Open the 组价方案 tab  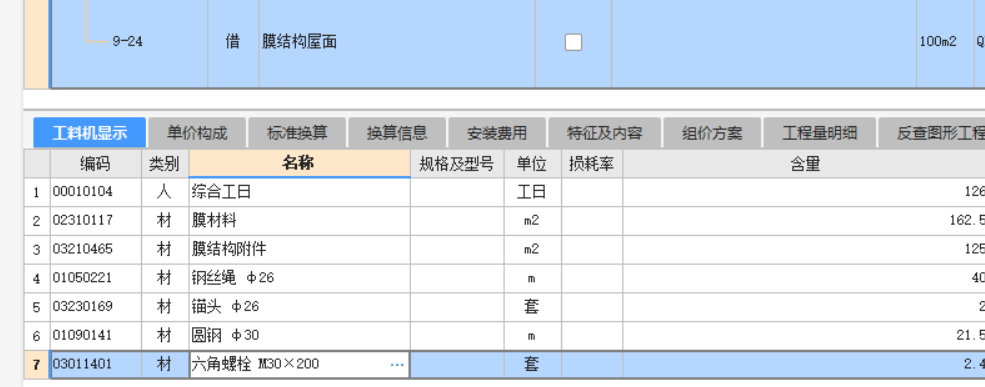tap(712, 133)
